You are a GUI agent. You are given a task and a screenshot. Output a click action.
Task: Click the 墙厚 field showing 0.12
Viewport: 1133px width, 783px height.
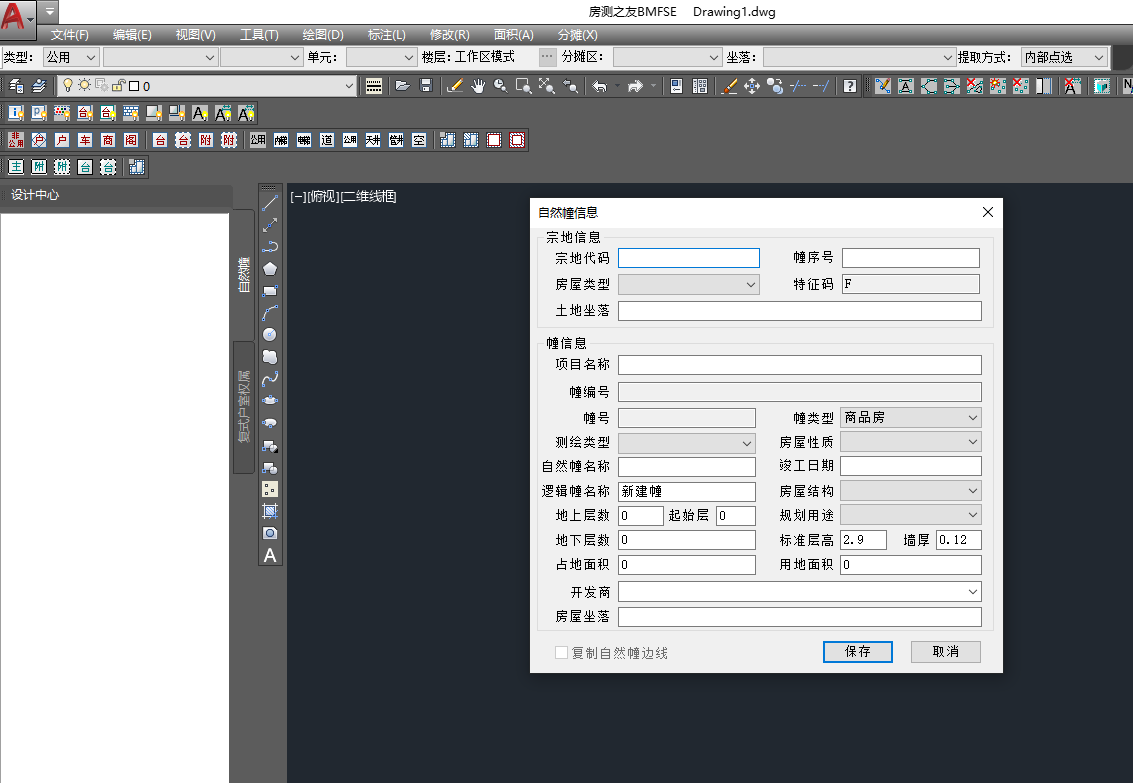click(959, 540)
